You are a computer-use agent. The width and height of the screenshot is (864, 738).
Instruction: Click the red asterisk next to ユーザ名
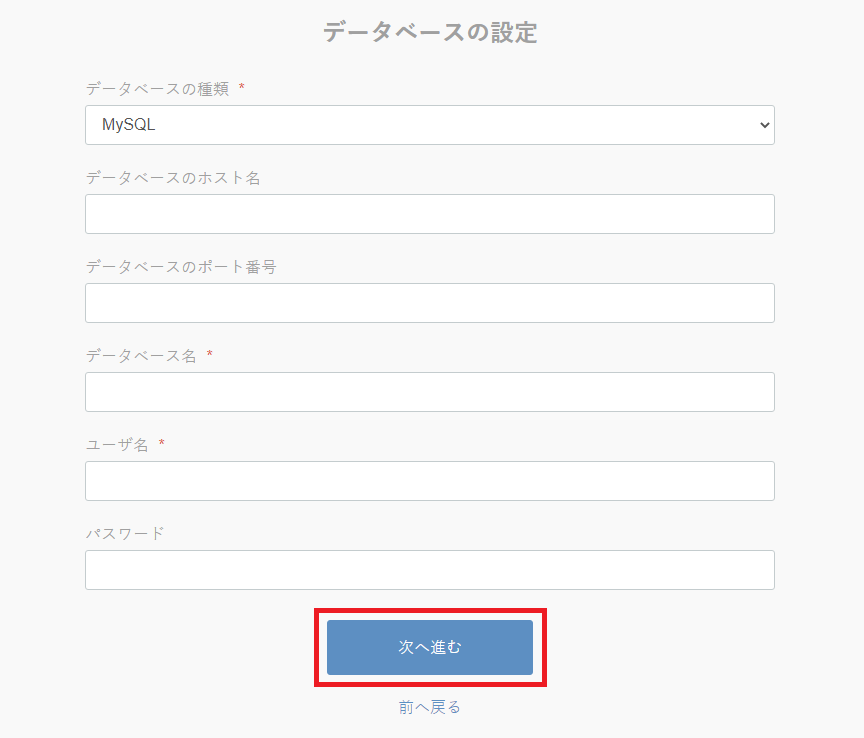(161, 443)
